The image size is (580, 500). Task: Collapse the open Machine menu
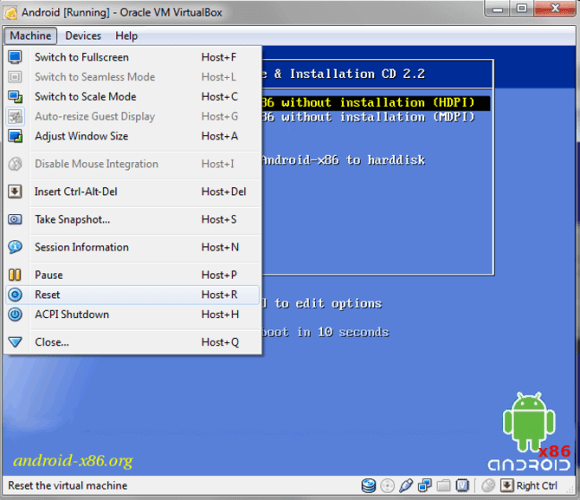(30, 36)
